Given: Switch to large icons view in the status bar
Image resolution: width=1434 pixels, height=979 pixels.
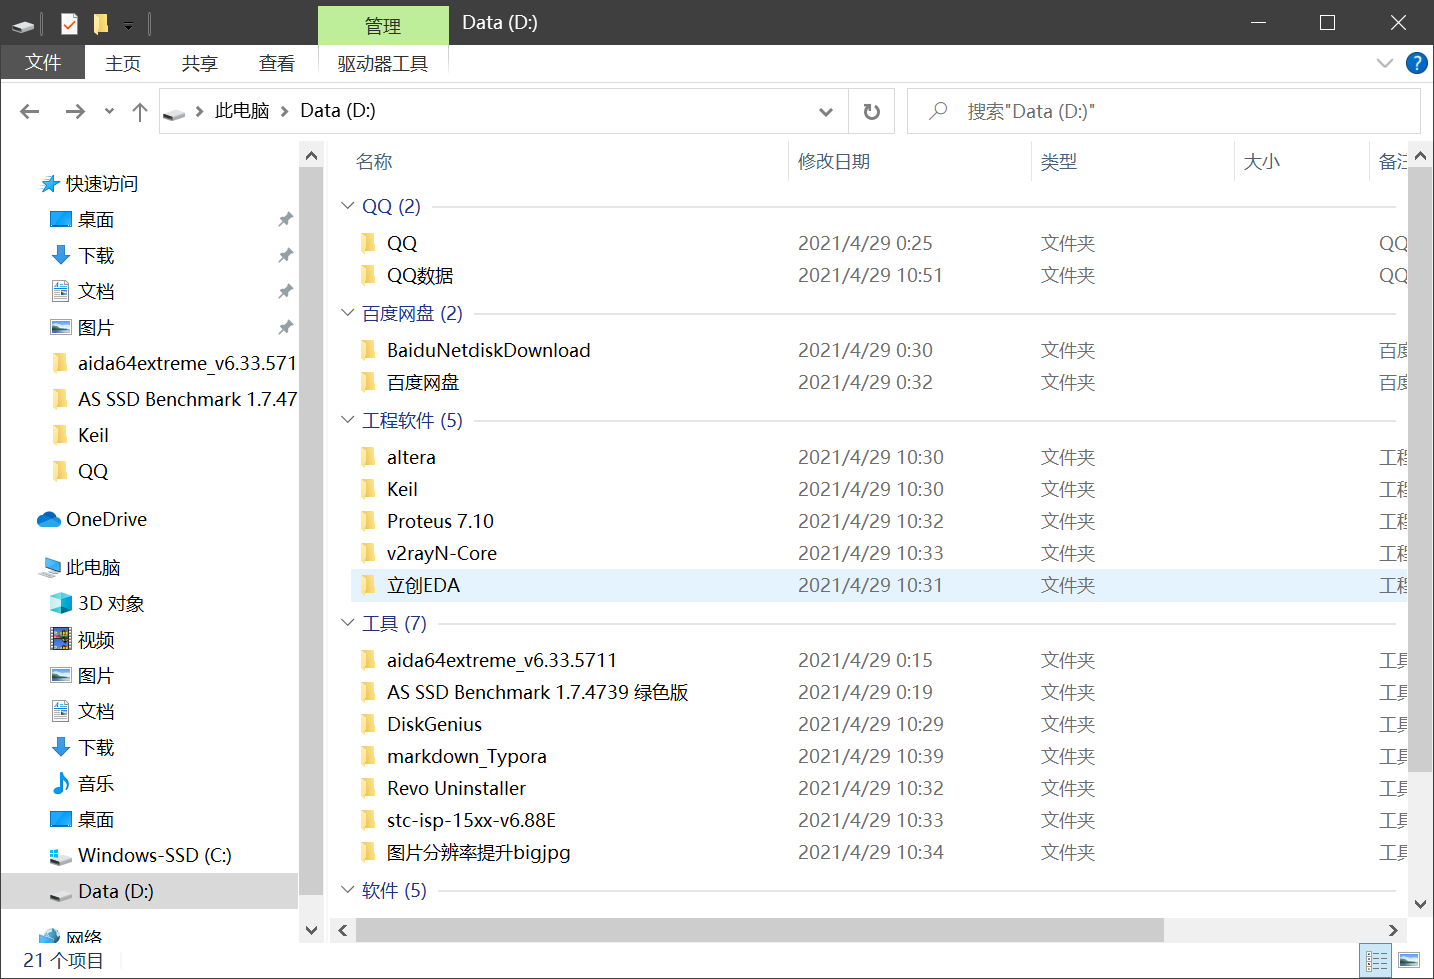Looking at the screenshot, I should [x=1409, y=961].
